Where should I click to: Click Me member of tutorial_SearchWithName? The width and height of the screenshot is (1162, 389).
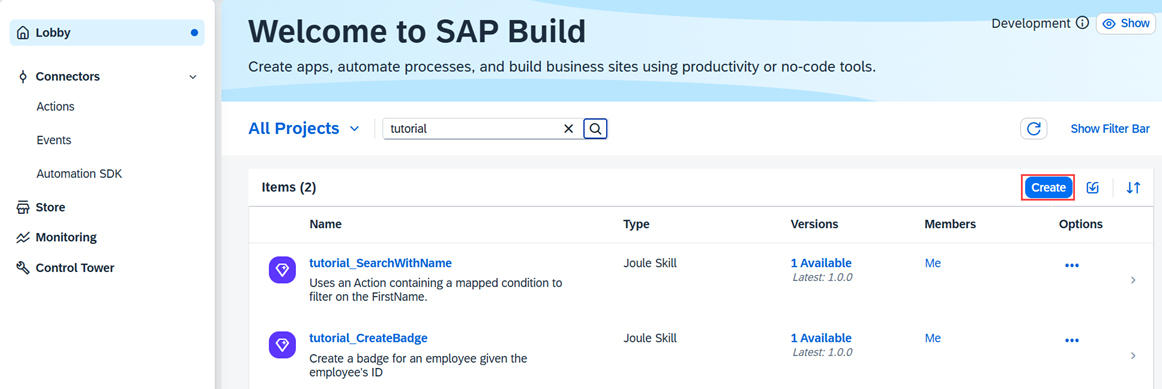click(x=932, y=263)
